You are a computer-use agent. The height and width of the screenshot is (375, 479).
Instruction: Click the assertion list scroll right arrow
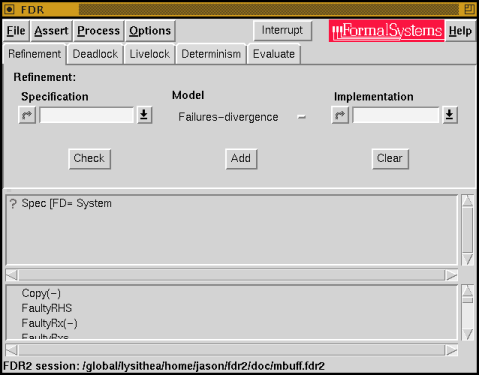point(452,275)
